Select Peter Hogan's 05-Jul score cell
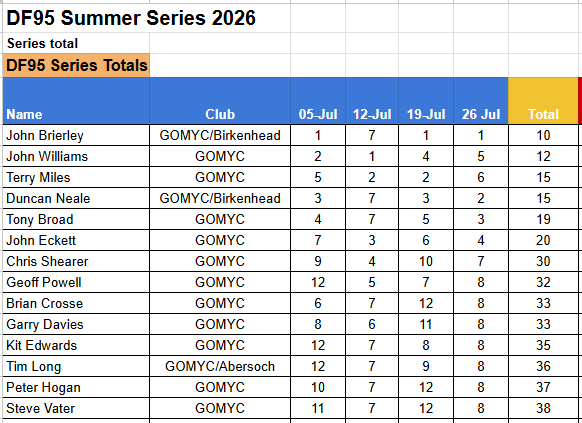Screen dimensions: 582x423 (x=318, y=387)
